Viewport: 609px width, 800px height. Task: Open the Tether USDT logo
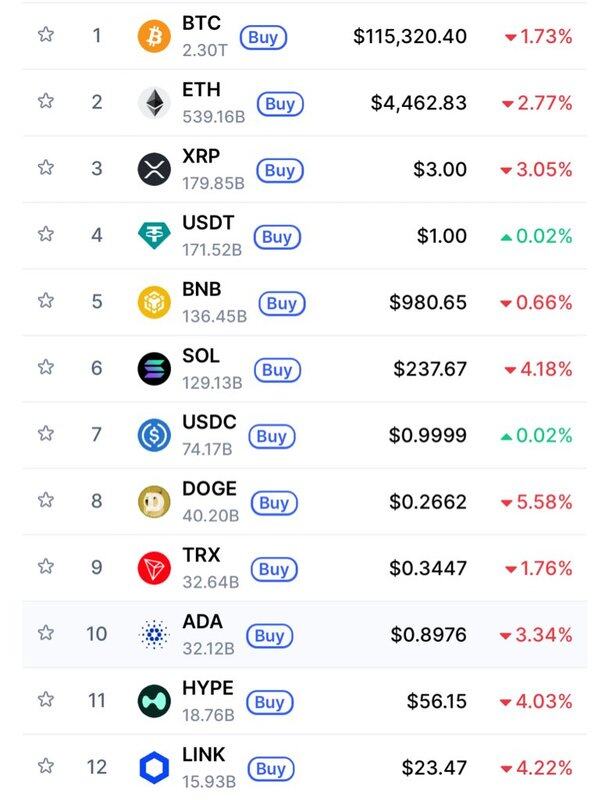point(154,236)
